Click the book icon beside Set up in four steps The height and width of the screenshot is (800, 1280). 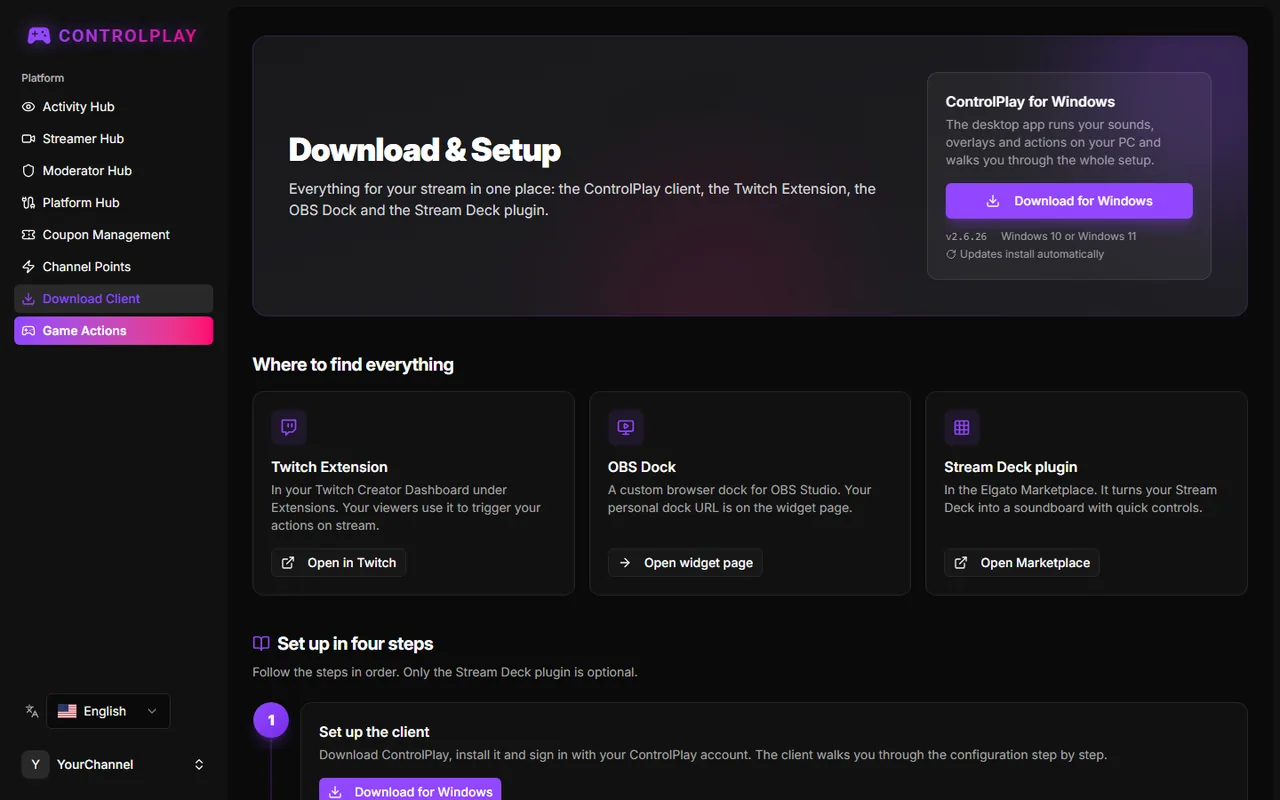[261, 644]
